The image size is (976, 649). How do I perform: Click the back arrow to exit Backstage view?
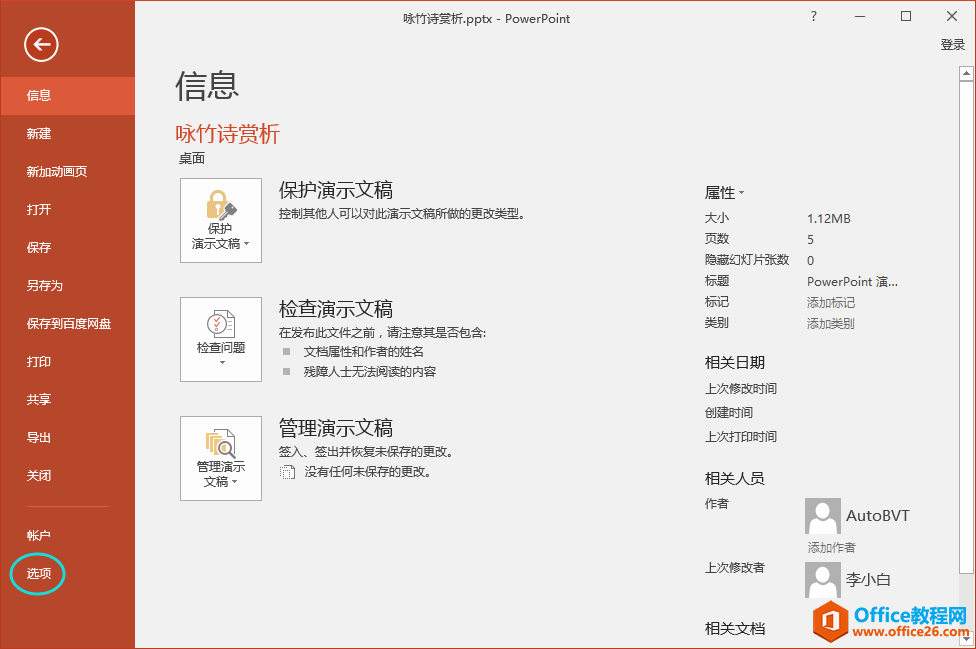click(x=40, y=44)
